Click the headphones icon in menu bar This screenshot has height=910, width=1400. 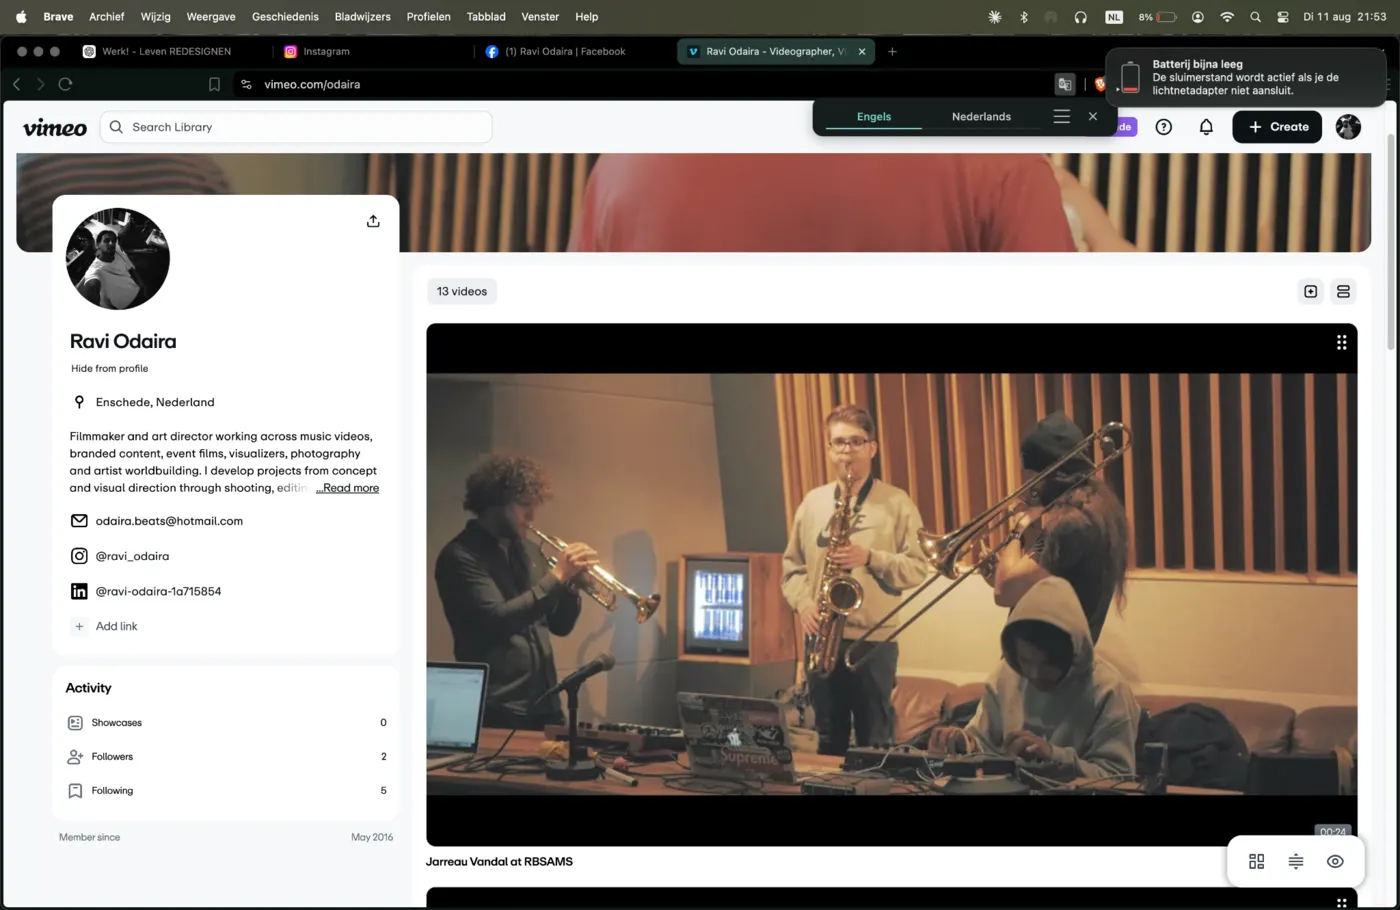pyautogui.click(x=1080, y=17)
